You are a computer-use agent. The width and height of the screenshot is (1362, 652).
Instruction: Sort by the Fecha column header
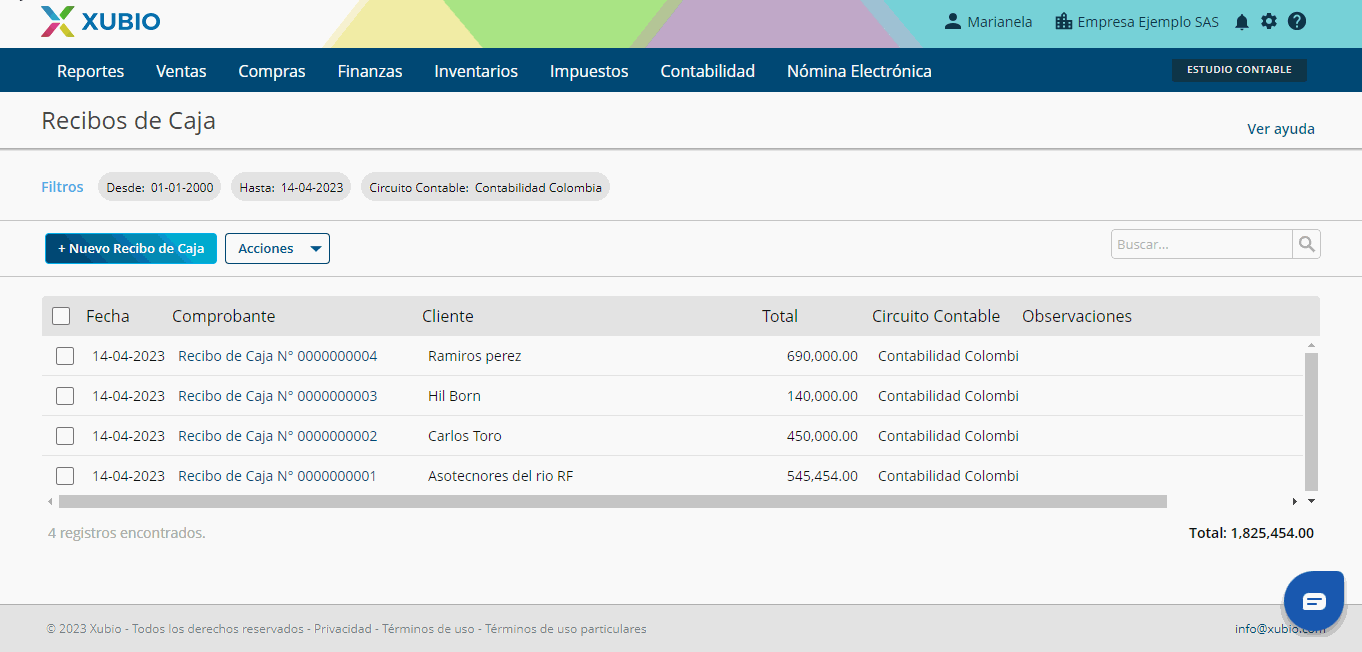pyautogui.click(x=108, y=316)
